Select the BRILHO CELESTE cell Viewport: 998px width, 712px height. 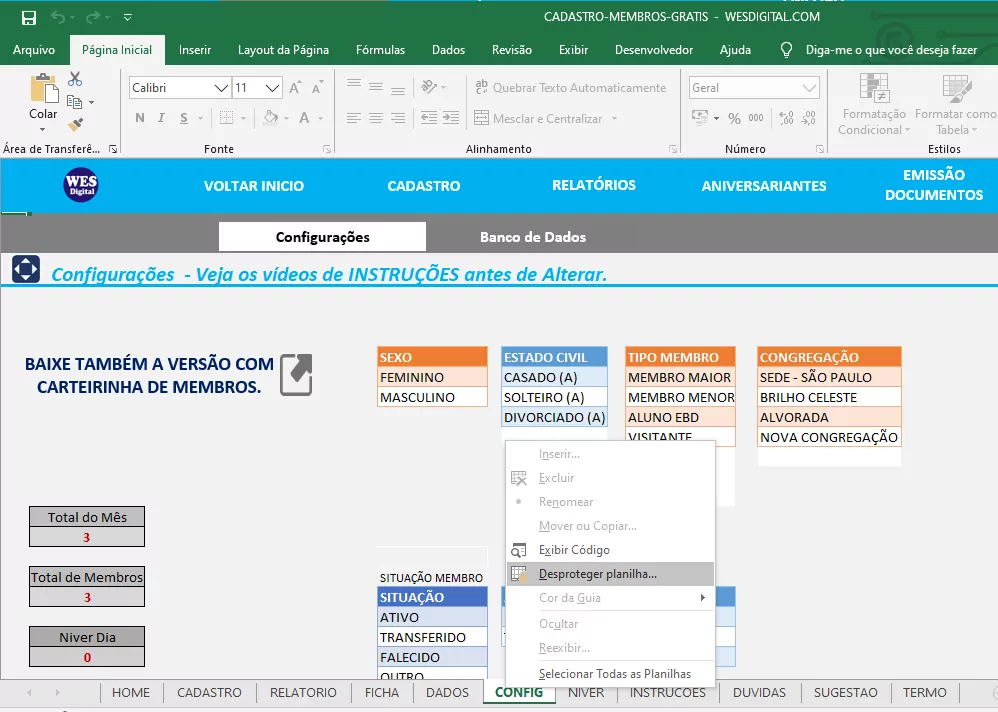tap(829, 397)
